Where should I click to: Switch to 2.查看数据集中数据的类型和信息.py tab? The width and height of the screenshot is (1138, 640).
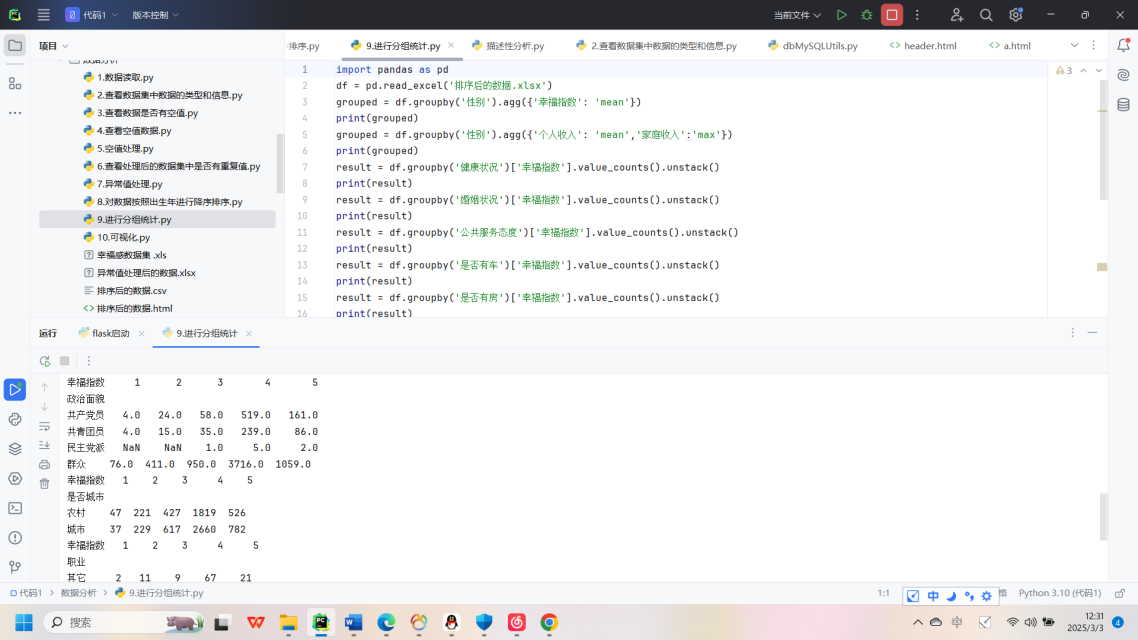coord(656,46)
